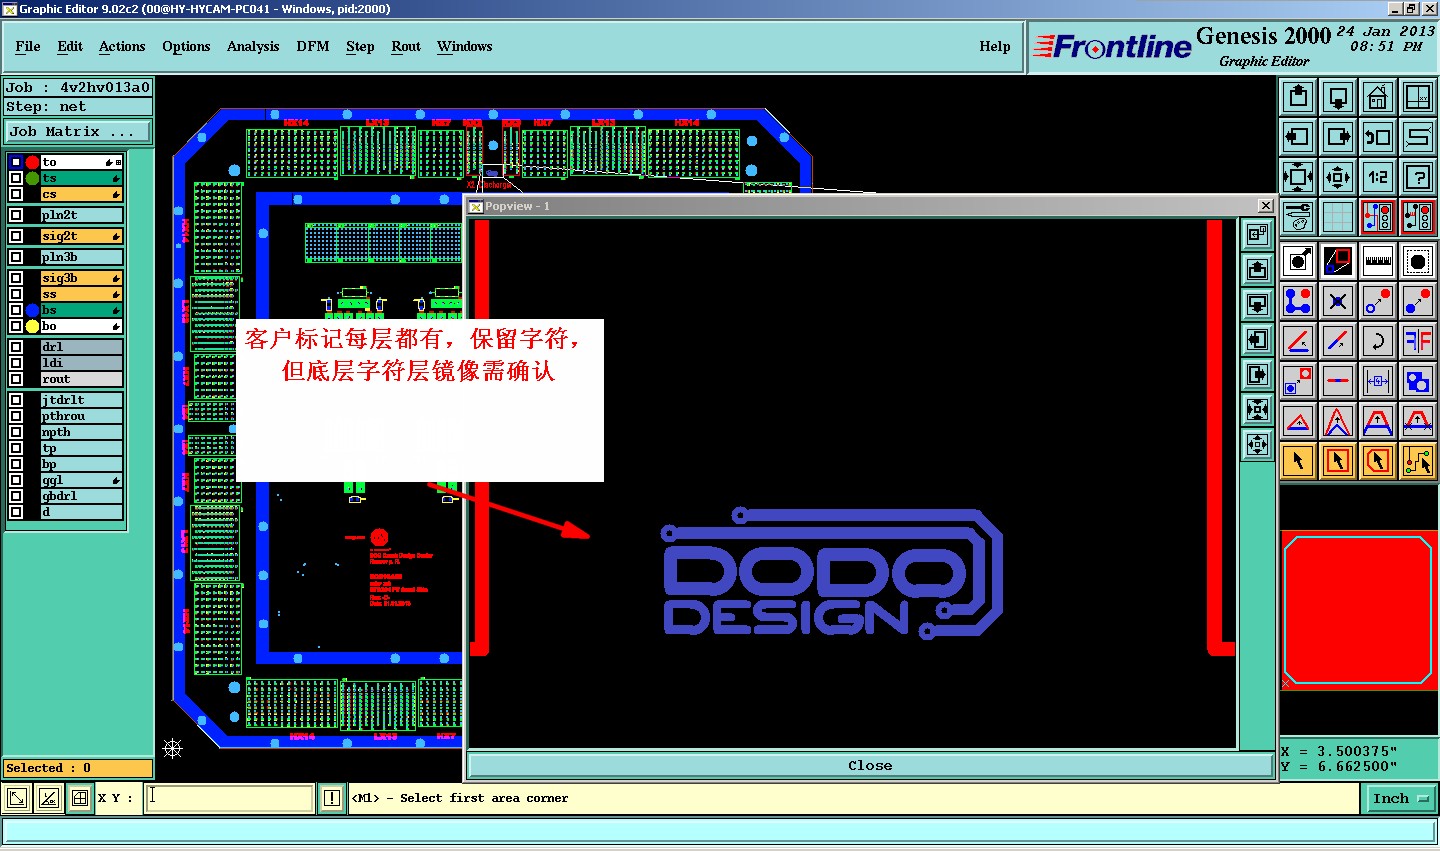Toggle checkbox for layer rout
The height and width of the screenshot is (851, 1440).
point(16,379)
